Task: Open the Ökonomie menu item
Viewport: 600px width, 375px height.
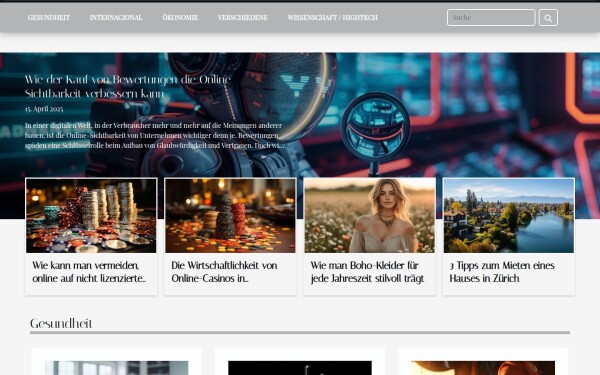Action: (x=180, y=18)
